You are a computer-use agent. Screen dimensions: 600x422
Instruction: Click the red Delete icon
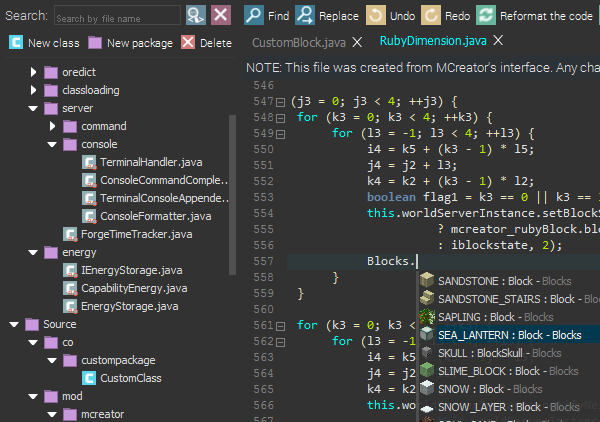coord(188,42)
